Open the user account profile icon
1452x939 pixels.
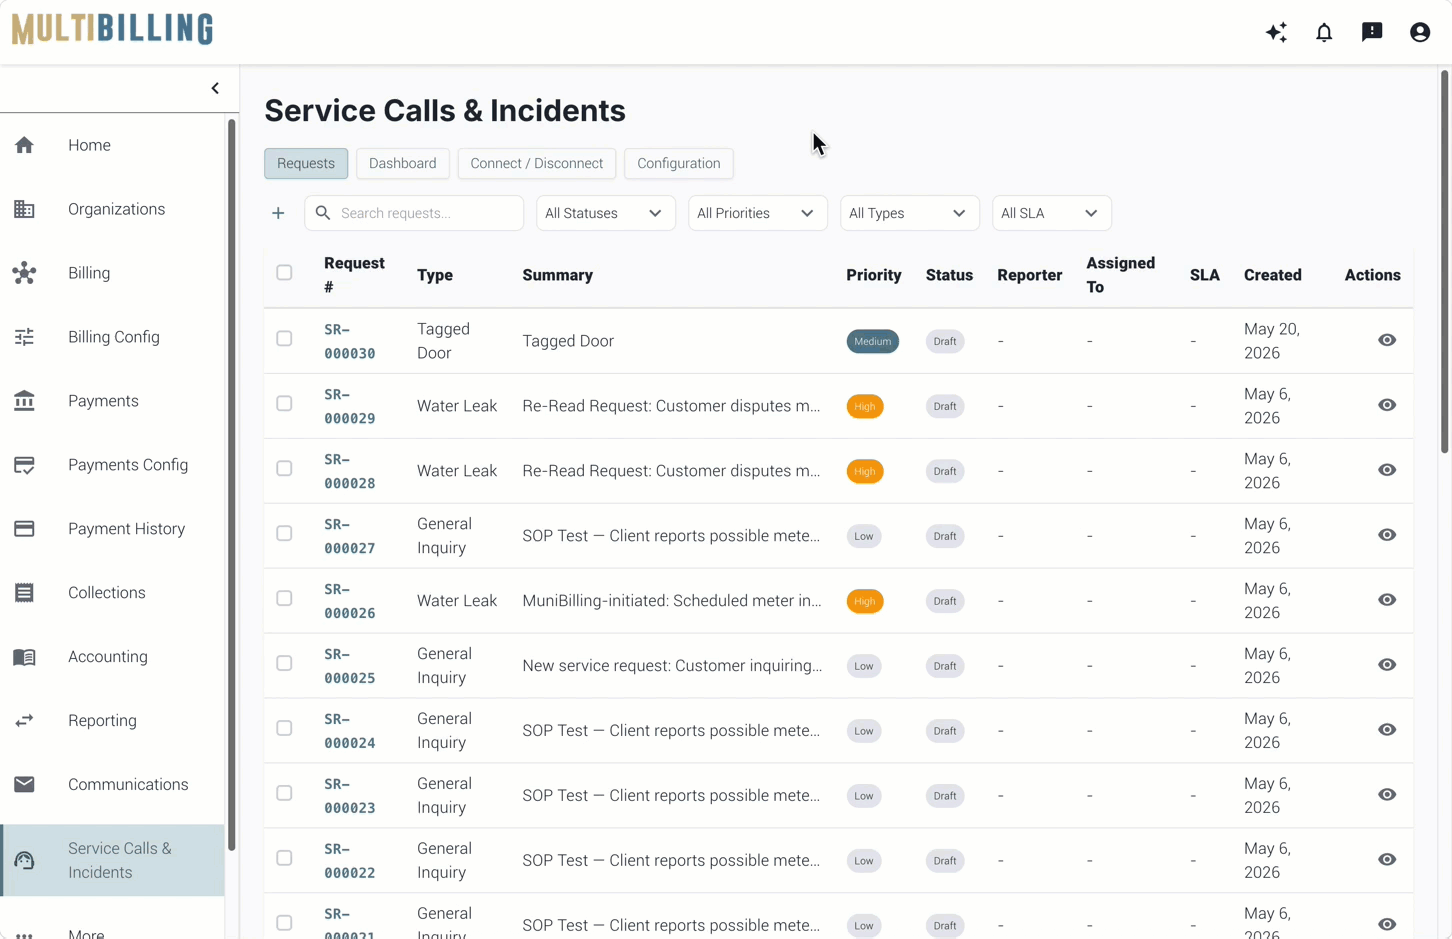point(1420,32)
